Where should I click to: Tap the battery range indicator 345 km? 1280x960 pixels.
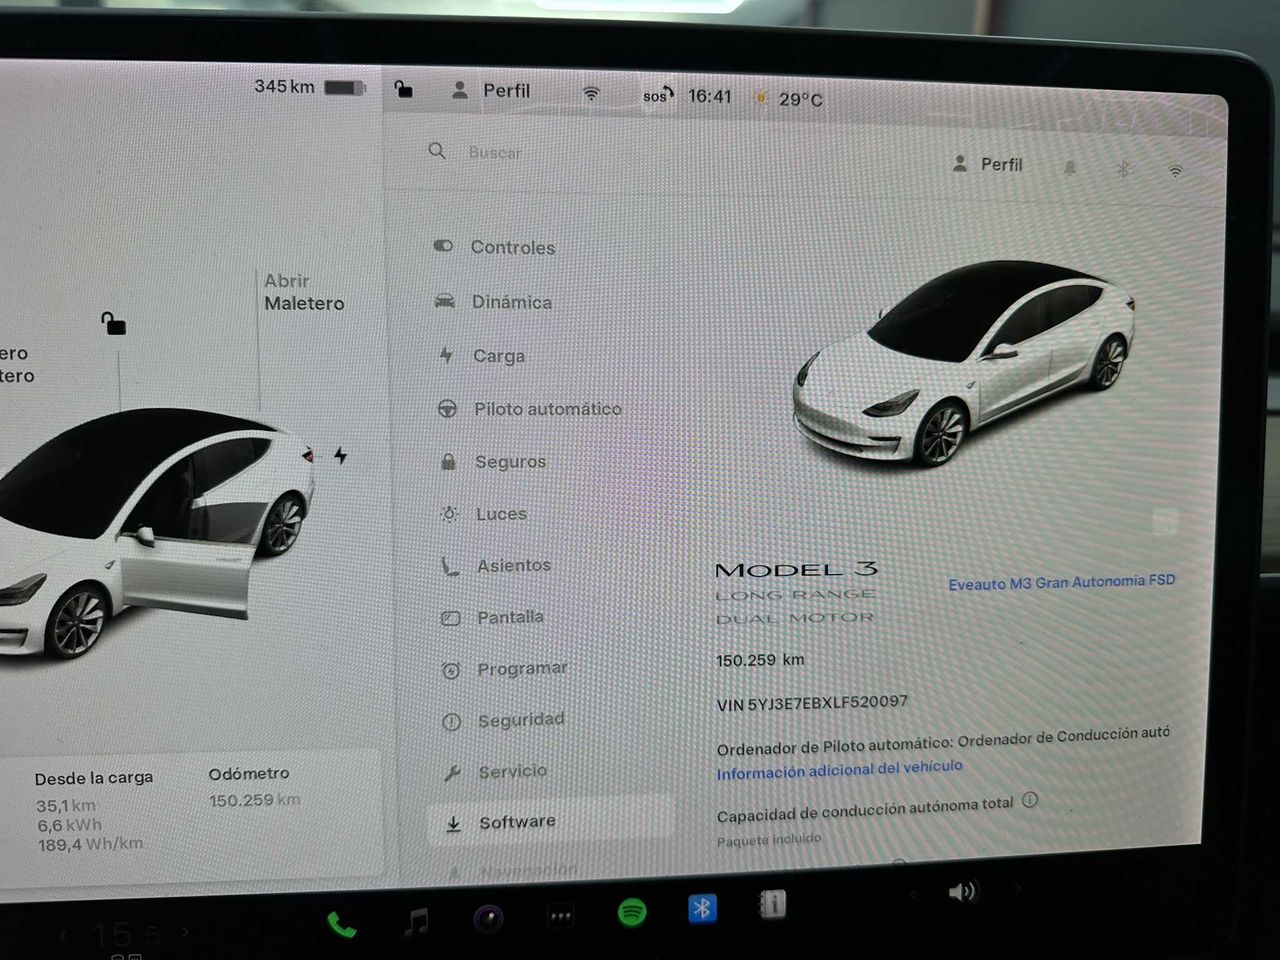point(309,87)
